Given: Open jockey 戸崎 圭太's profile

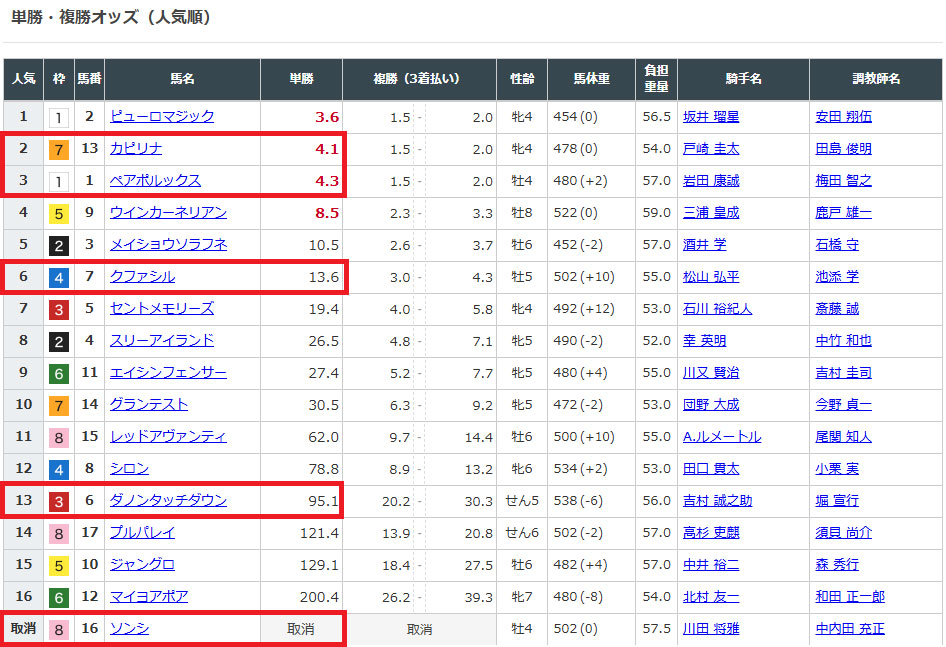Looking at the screenshot, I should [711, 149].
